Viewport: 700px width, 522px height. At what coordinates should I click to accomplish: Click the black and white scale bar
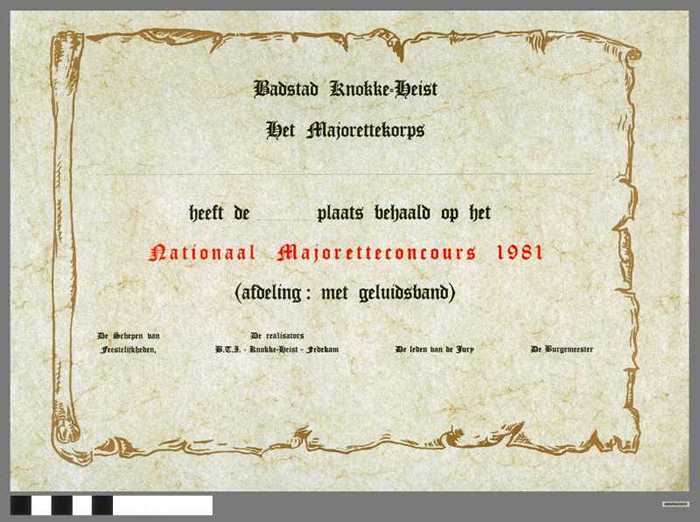[x=112, y=505]
